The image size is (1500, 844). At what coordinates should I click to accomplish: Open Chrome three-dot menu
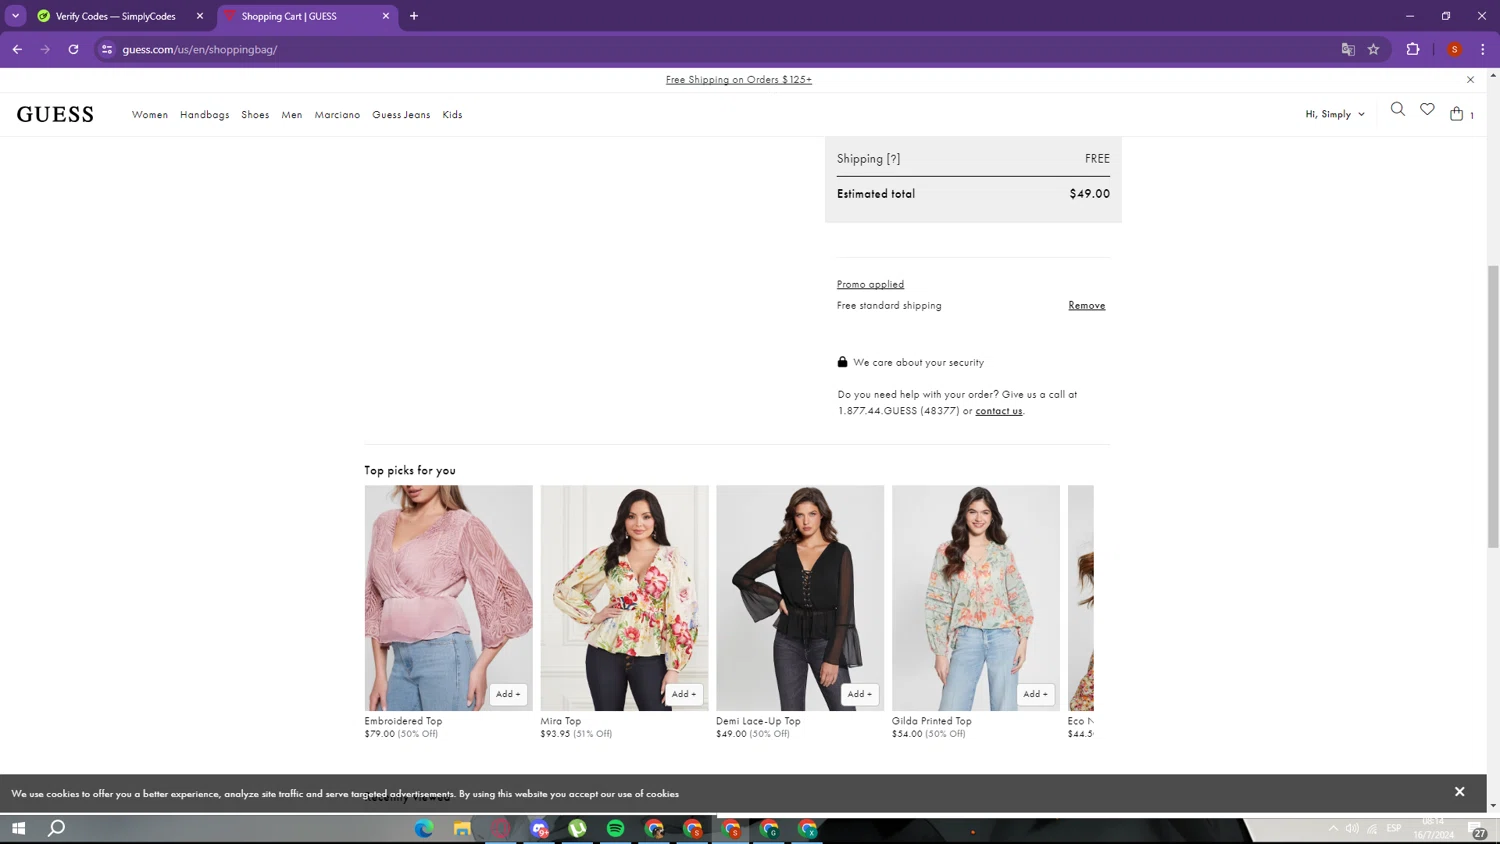tap(1482, 49)
